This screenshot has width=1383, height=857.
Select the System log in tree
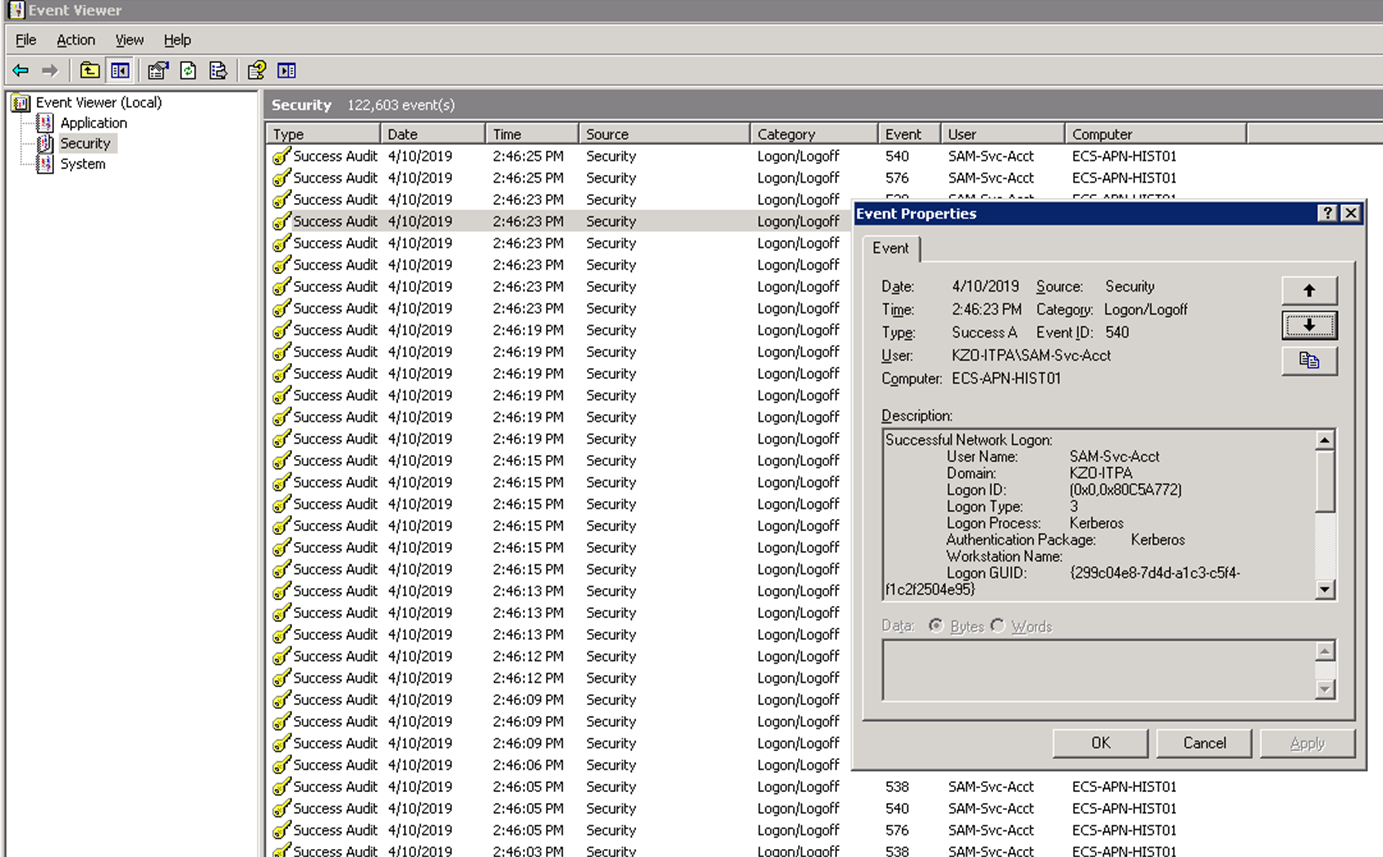coord(82,164)
